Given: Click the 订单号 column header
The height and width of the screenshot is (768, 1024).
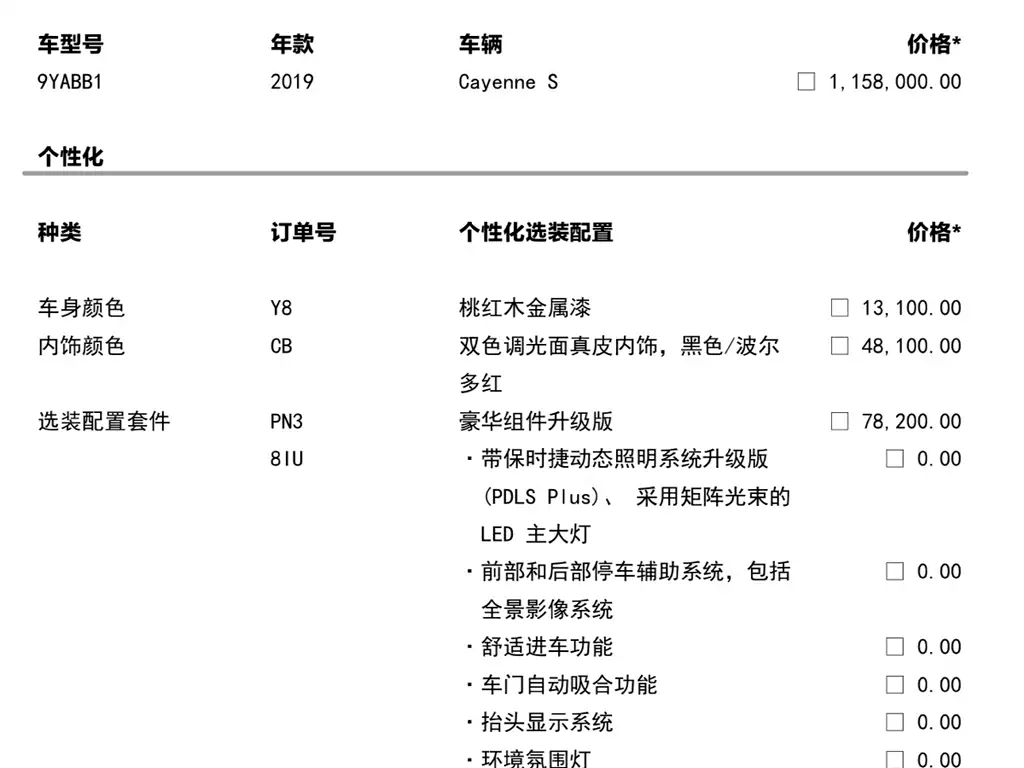Looking at the screenshot, I should click(x=303, y=232).
